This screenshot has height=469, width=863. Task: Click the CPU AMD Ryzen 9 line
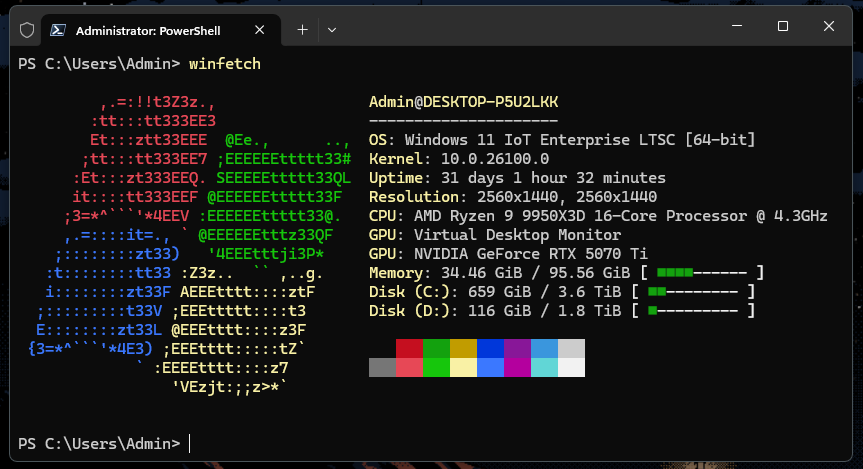tap(598, 216)
